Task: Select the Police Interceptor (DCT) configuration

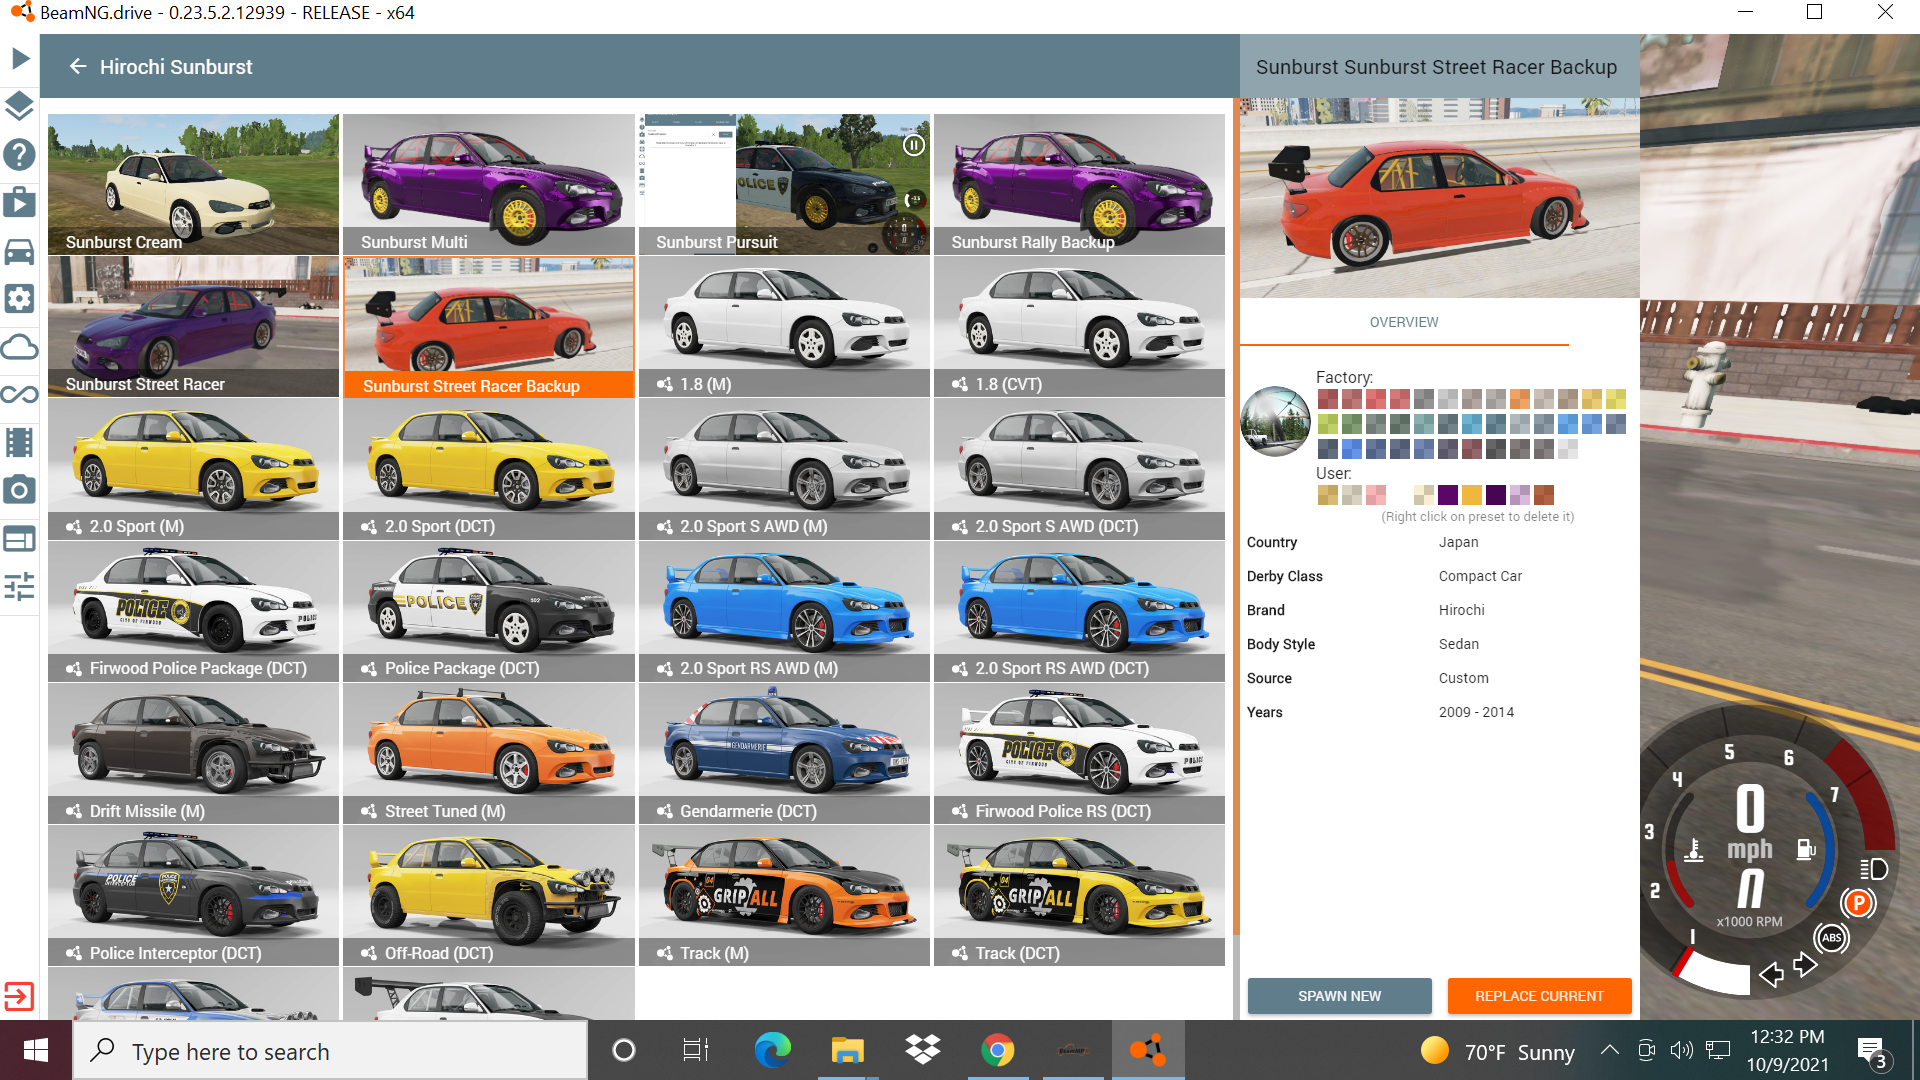Action: (x=193, y=895)
